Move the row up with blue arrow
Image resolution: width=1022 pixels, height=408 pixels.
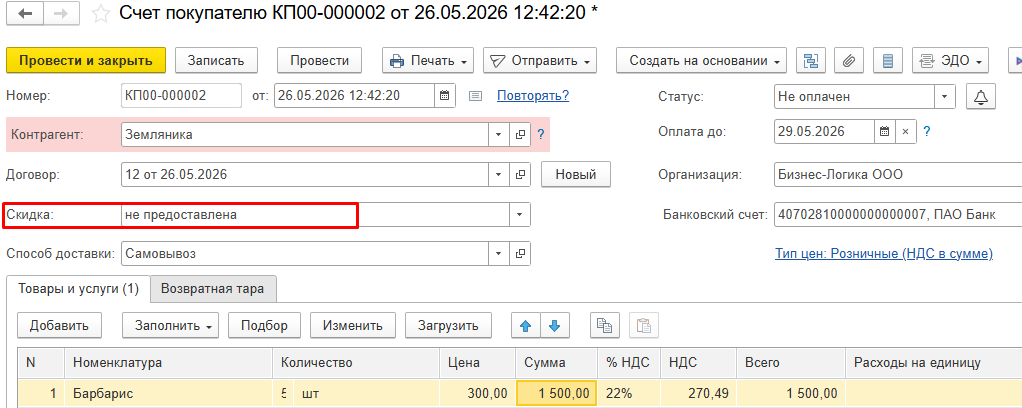coord(525,326)
